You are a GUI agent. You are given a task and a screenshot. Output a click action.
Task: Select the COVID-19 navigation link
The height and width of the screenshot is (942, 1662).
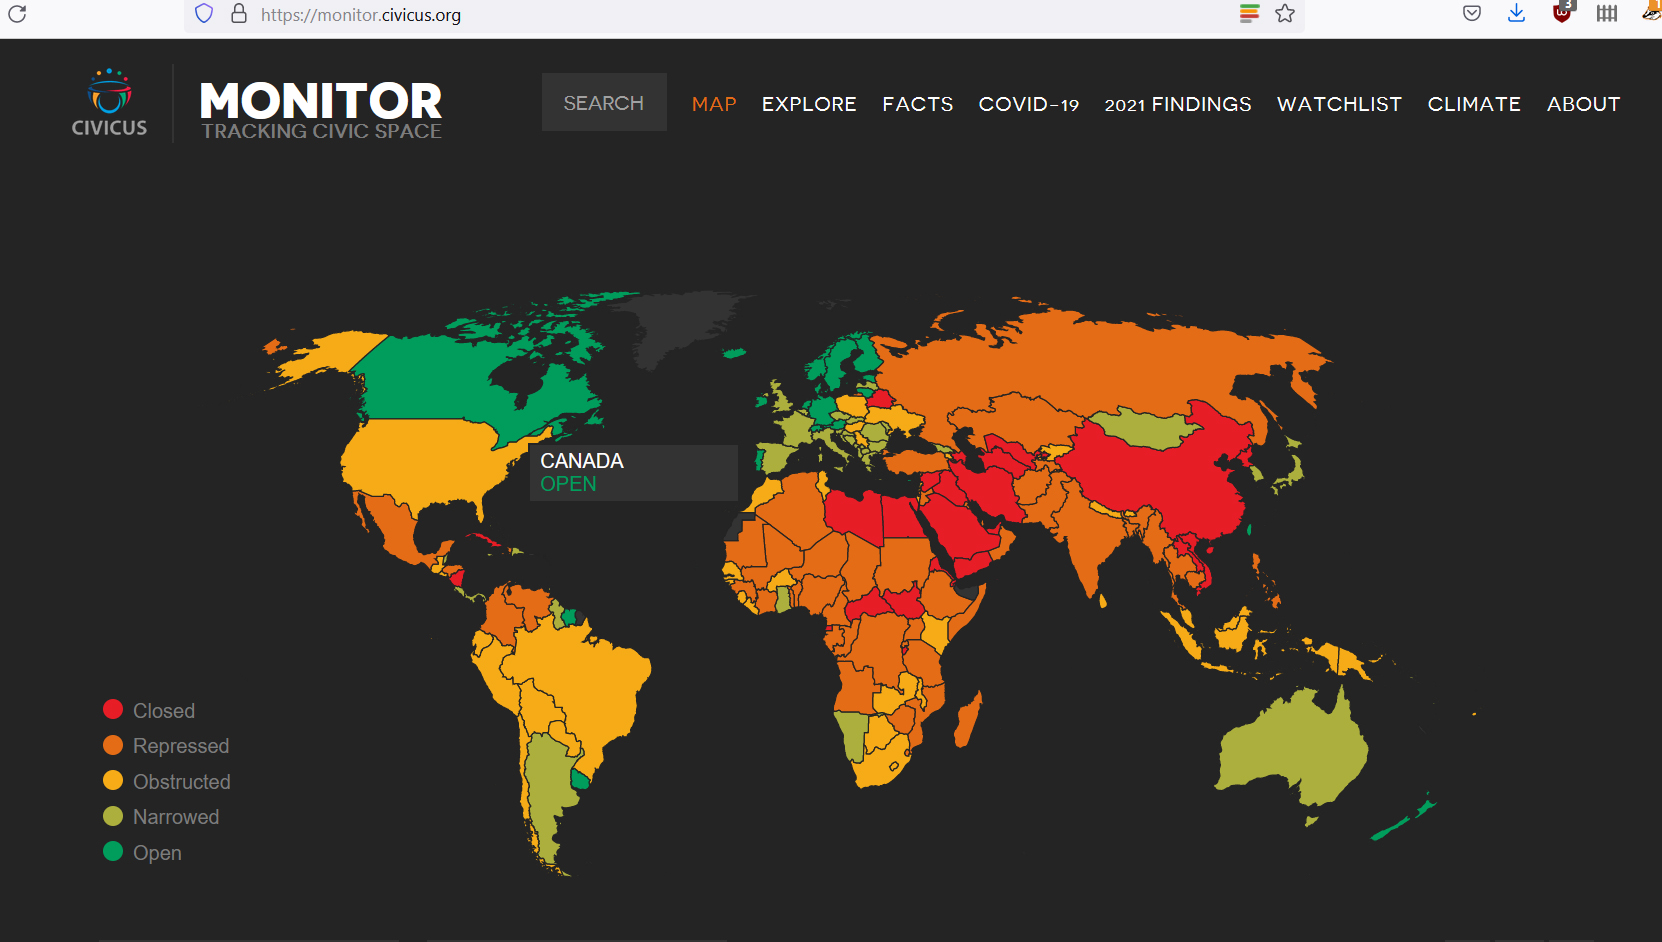1028,104
